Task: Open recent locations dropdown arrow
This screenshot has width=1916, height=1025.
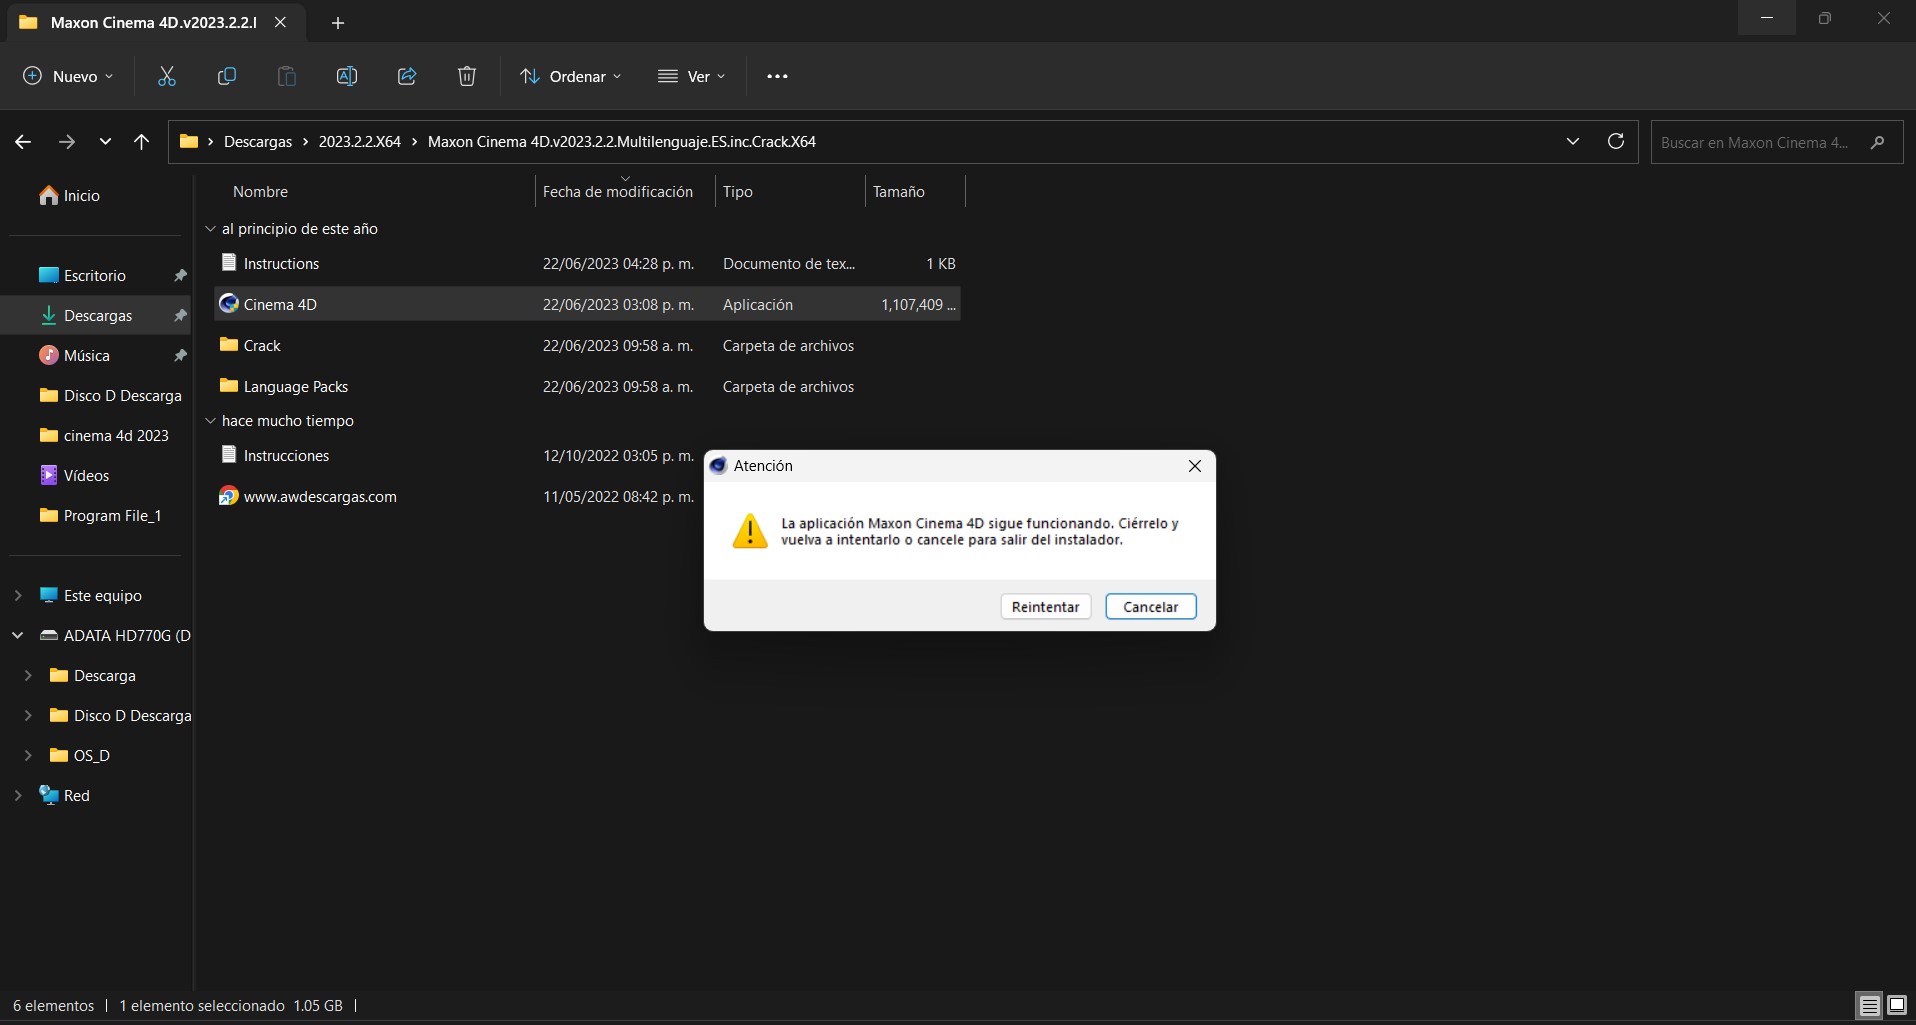Action: 105,142
